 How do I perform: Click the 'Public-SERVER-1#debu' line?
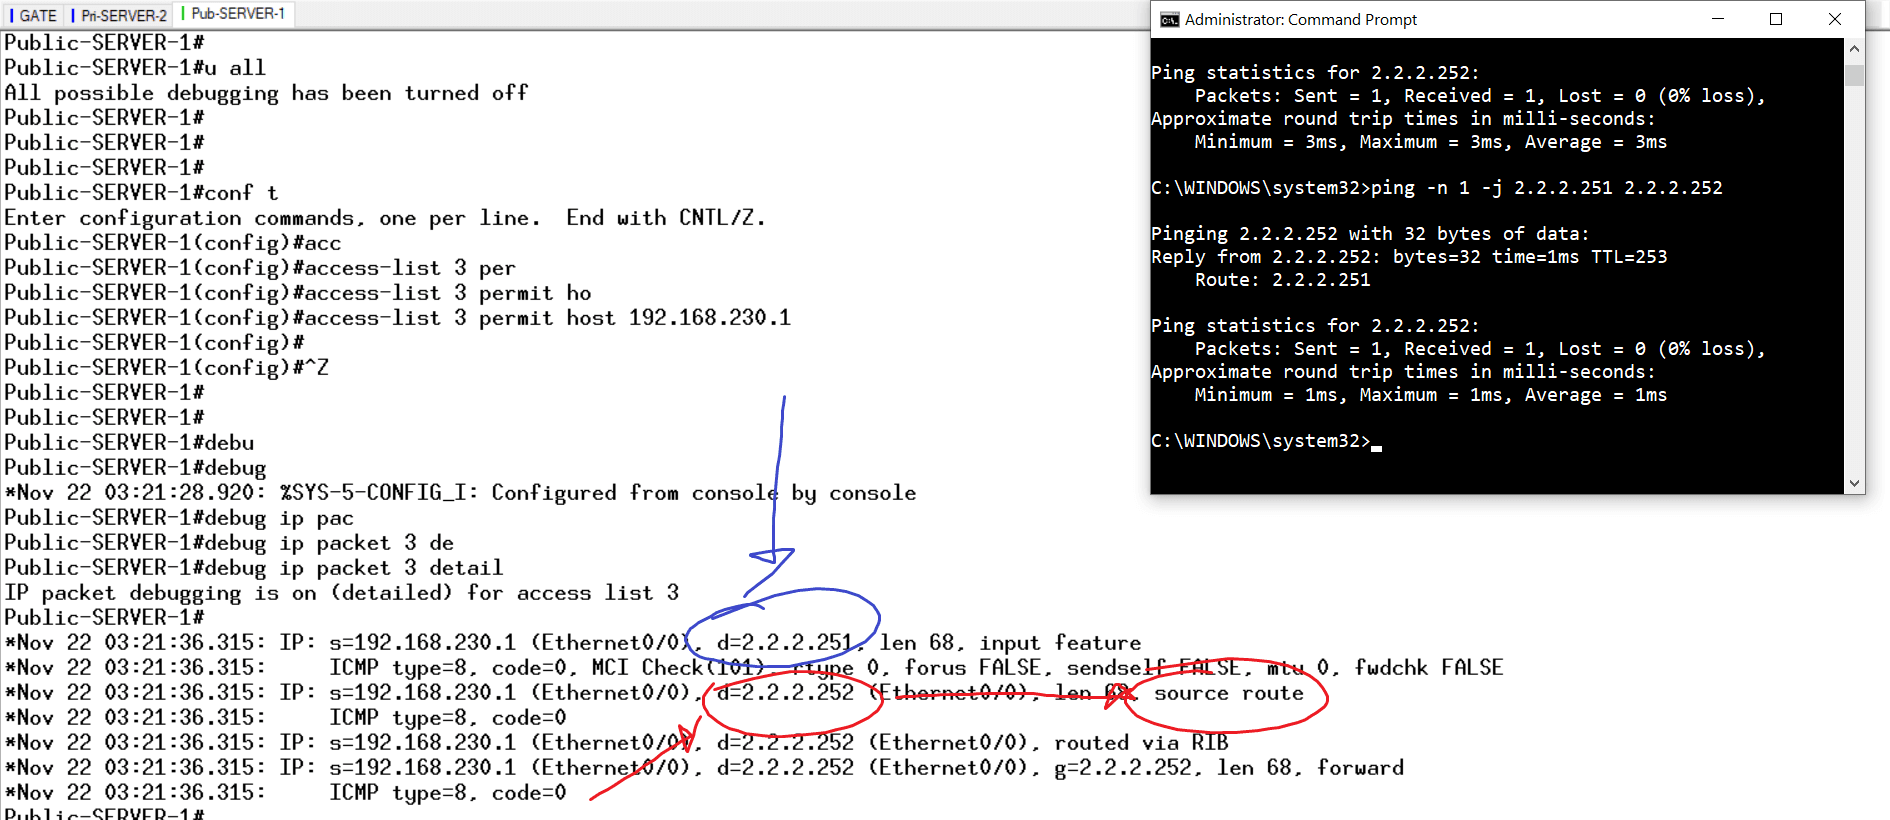(x=129, y=443)
